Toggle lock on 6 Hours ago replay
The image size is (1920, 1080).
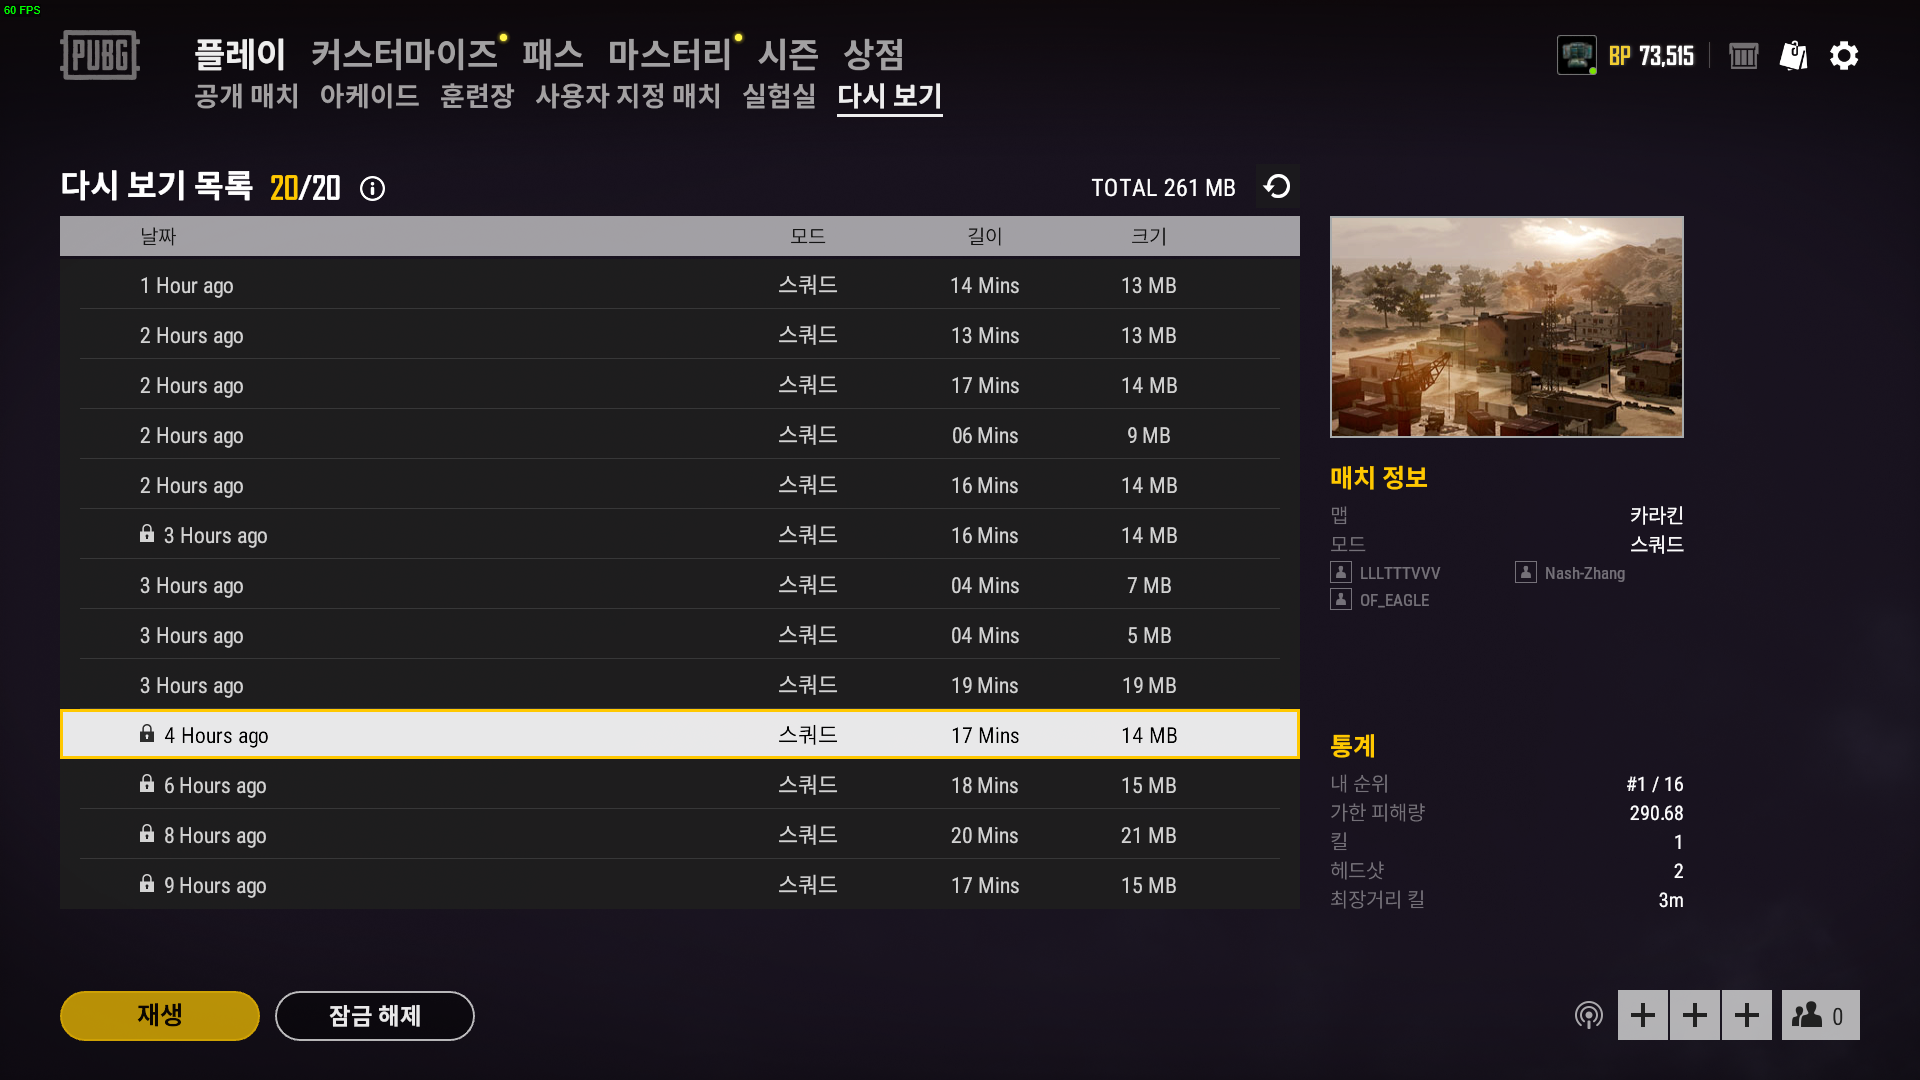[x=147, y=784]
